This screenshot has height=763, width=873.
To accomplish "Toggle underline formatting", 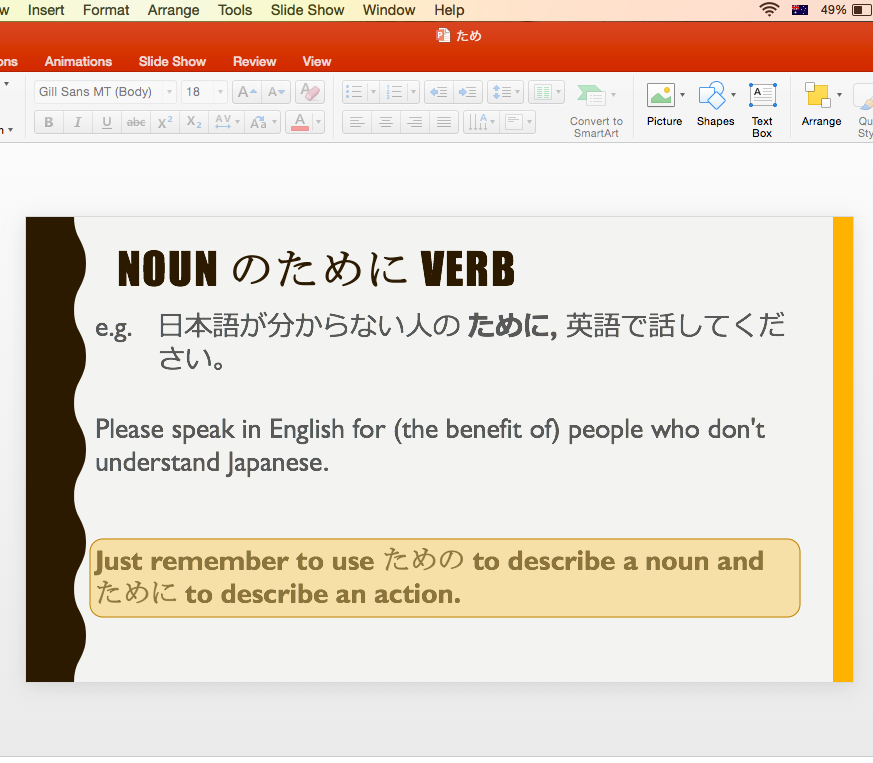I will click(107, 122).
